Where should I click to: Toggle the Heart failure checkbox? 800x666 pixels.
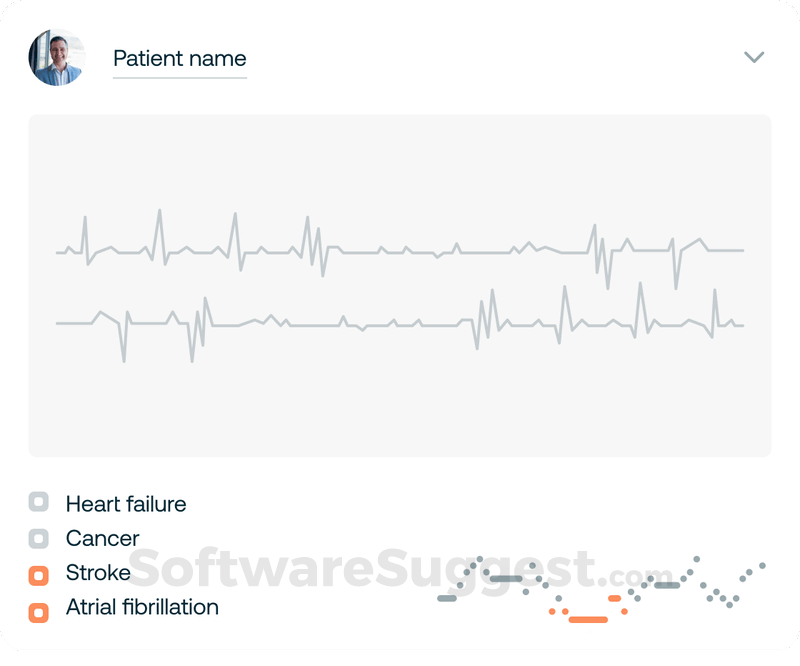39,503
